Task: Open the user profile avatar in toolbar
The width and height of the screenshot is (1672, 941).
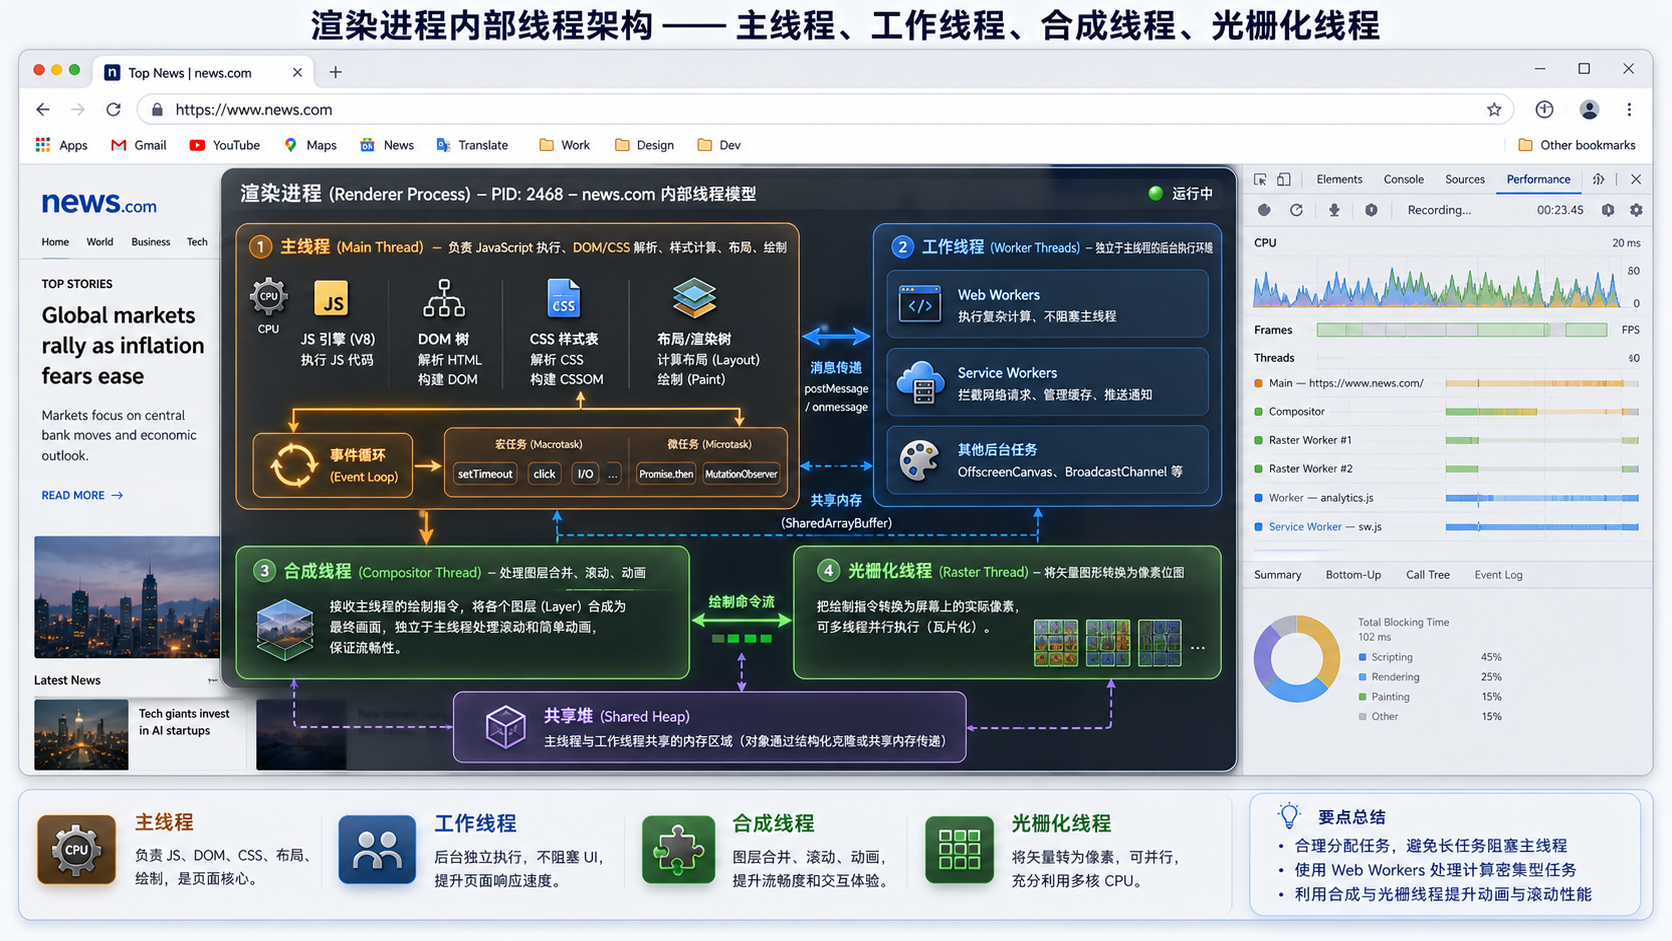Action: [x=1589, y=109]
